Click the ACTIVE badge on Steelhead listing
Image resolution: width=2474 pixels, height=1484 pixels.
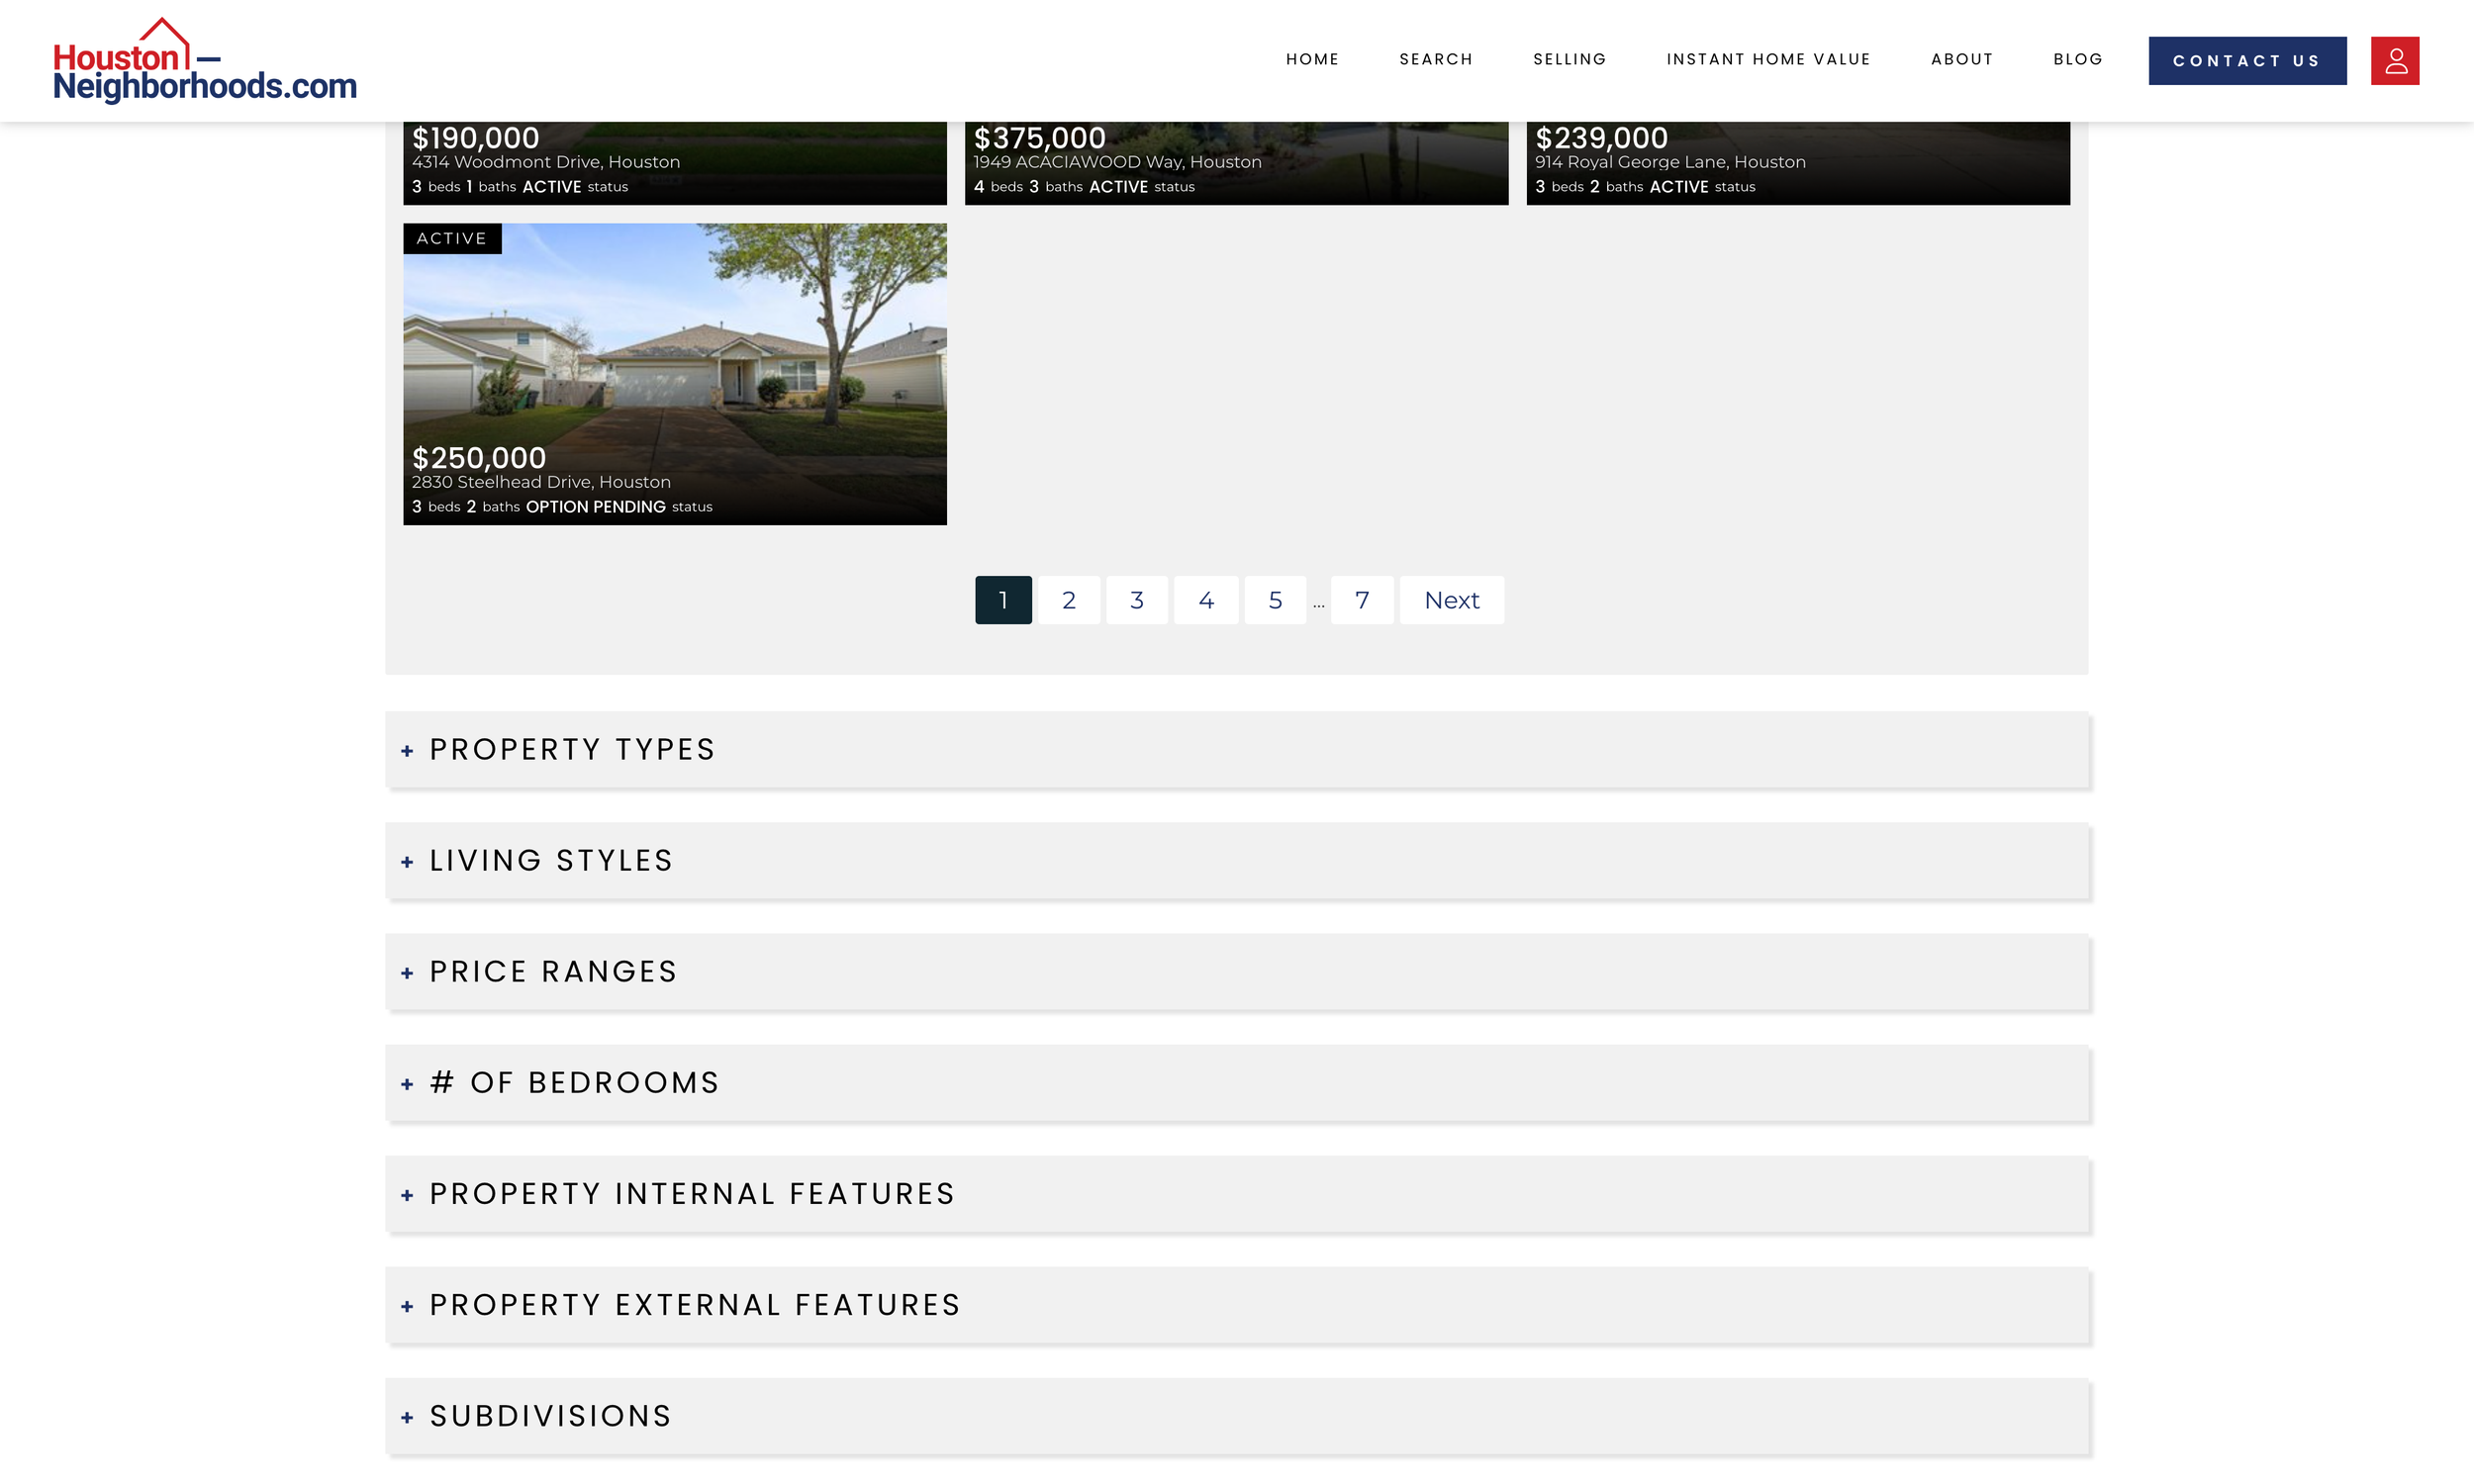pos(452,238)
